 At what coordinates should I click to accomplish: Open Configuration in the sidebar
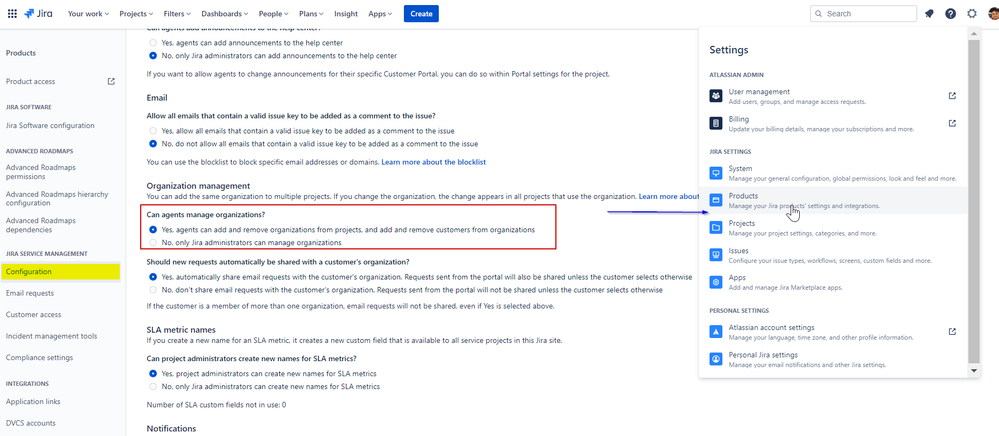pos(60,272)
